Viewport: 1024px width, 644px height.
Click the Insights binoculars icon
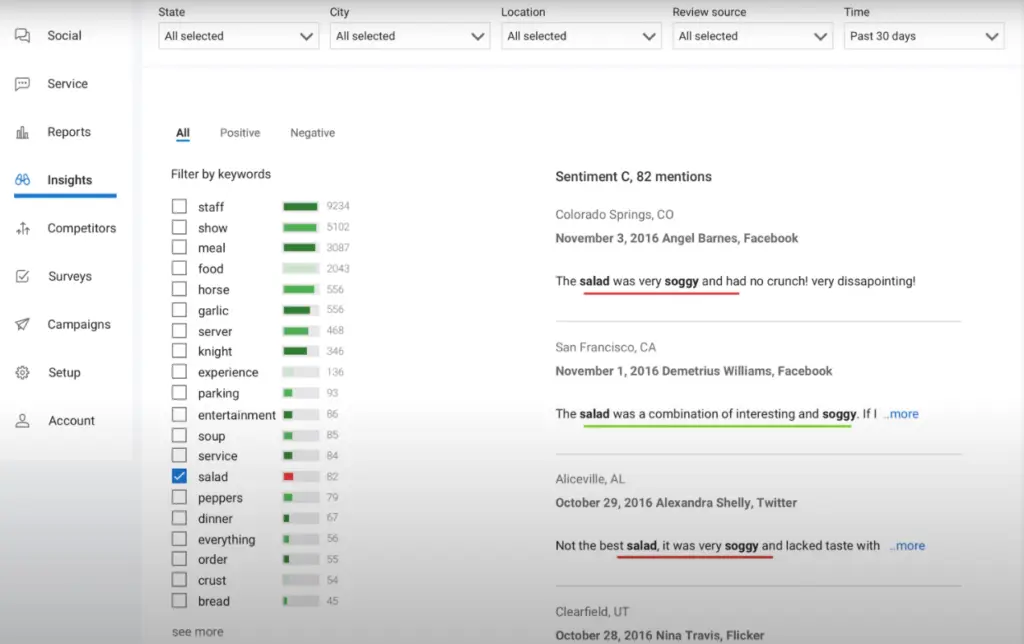(22, 180)
